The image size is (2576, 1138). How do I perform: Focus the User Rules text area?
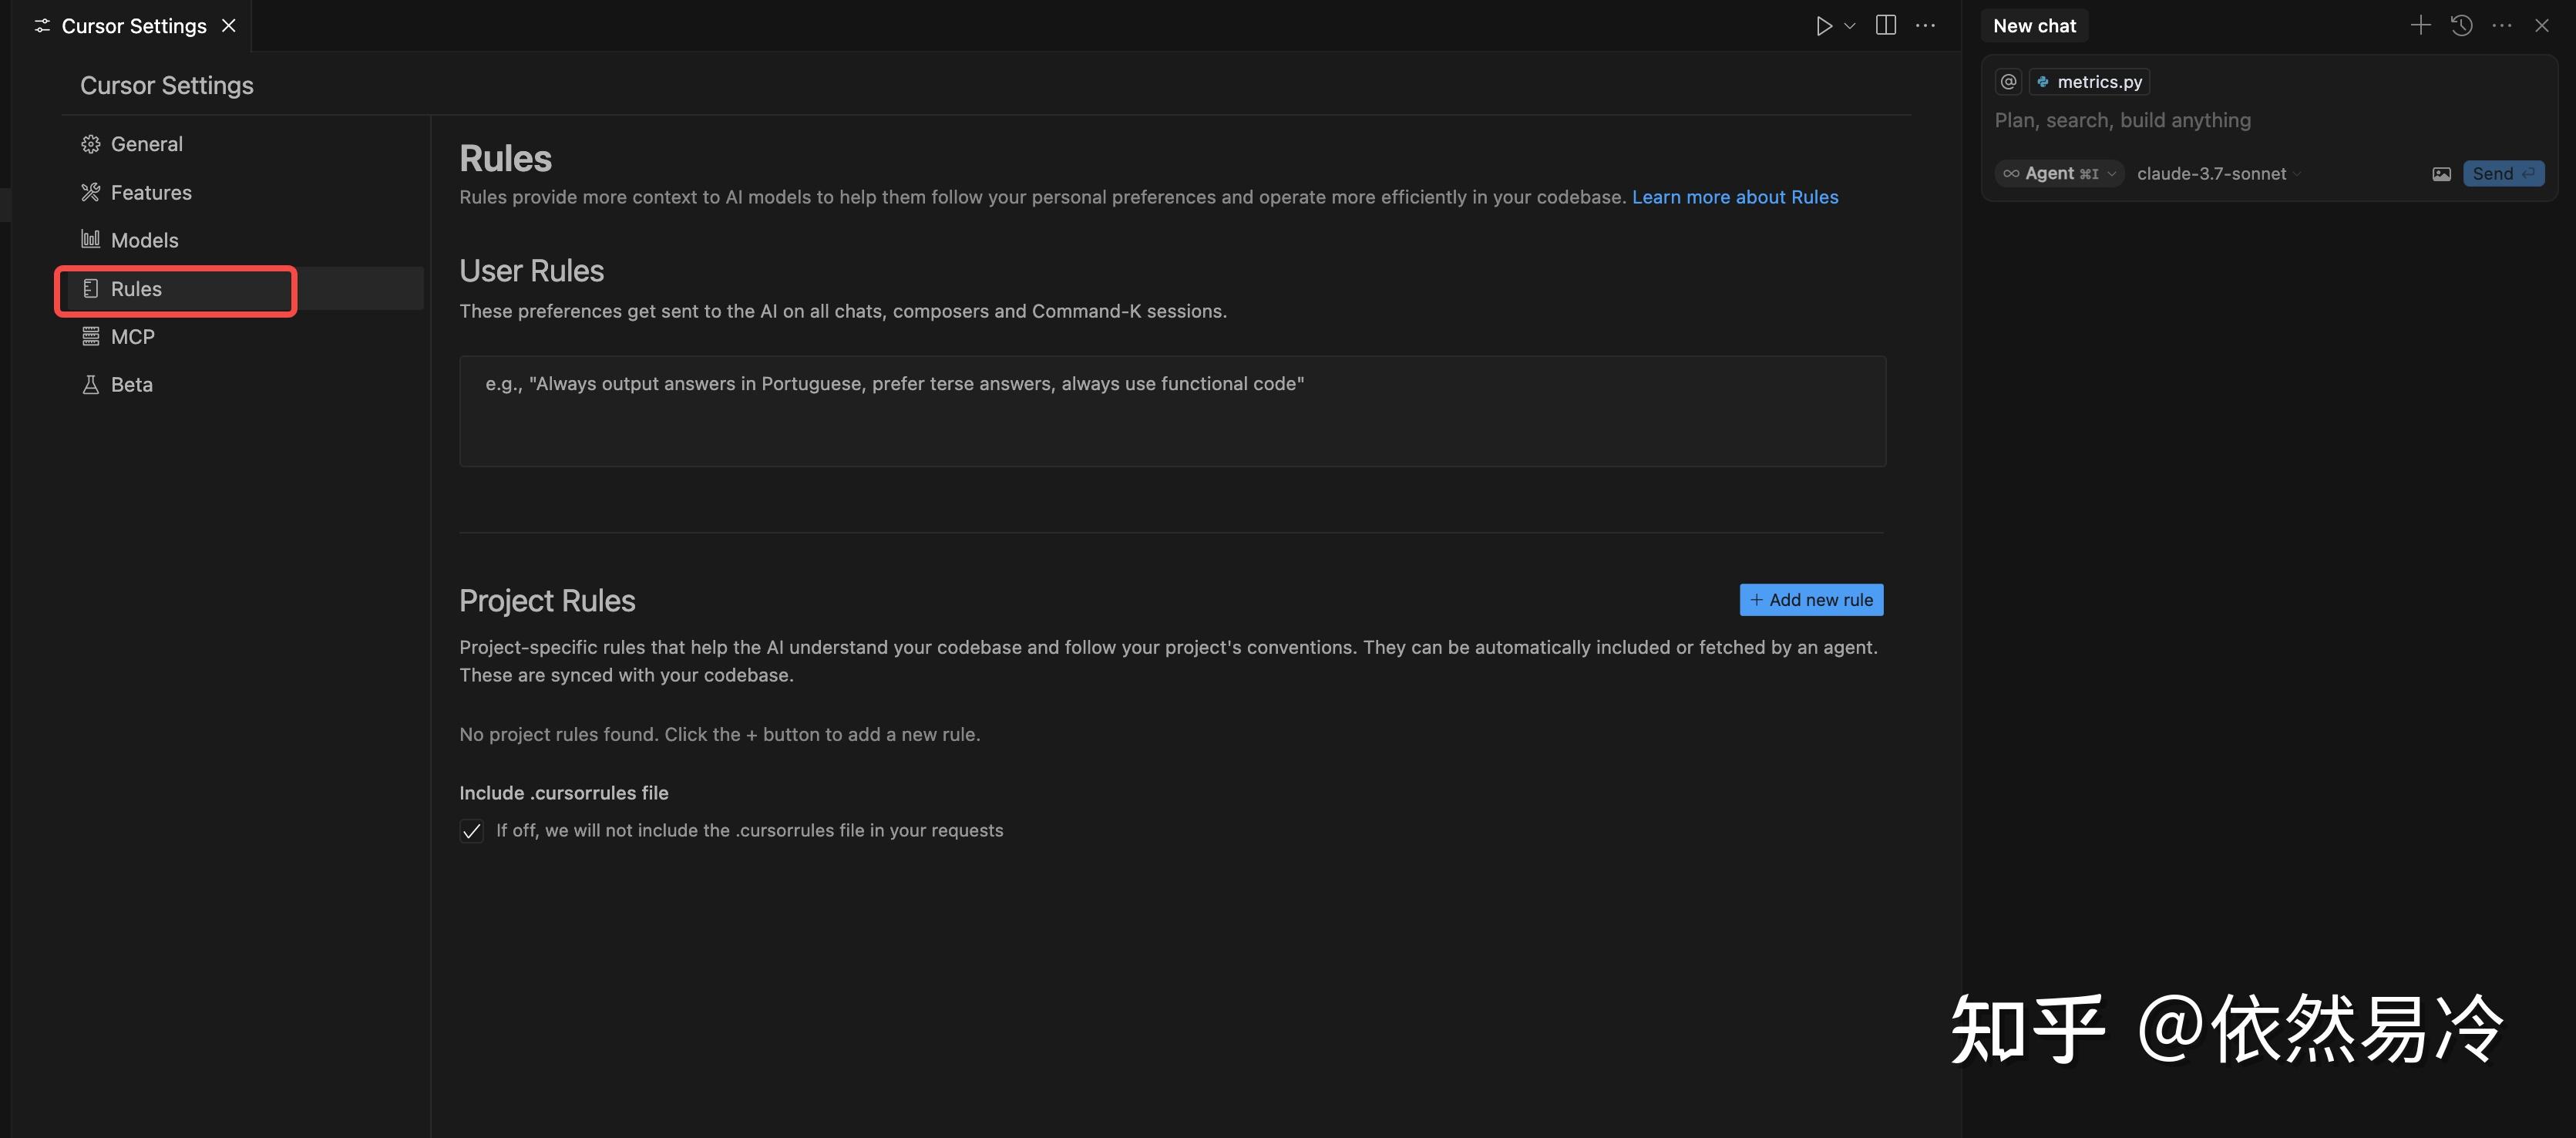[1172, 411]
